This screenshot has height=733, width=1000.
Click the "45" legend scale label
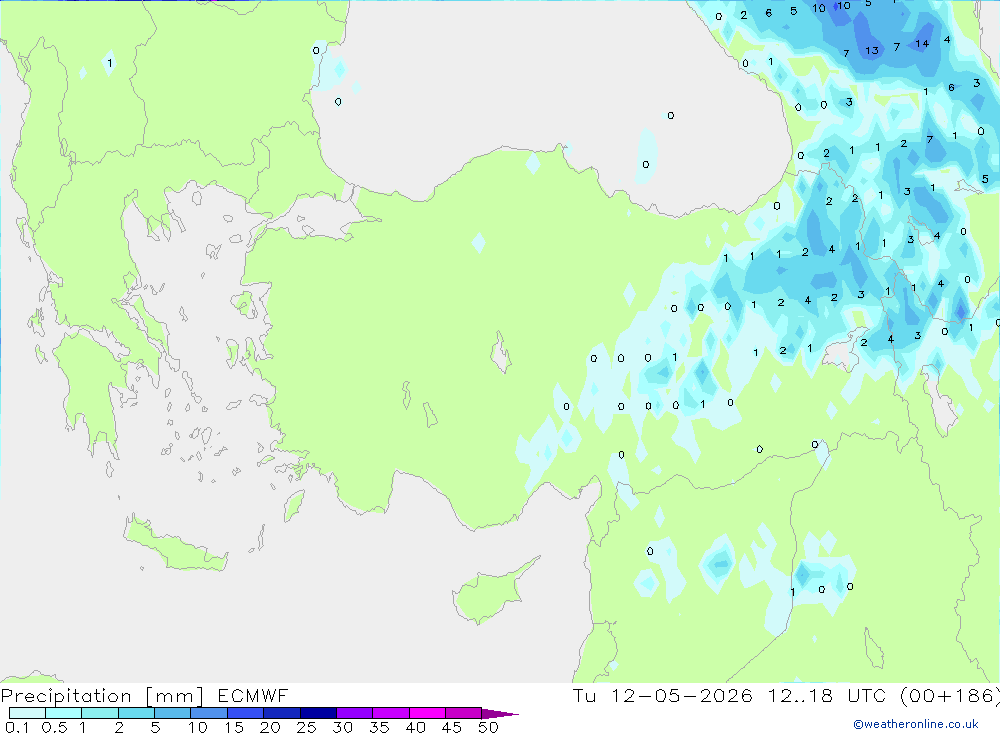[x=452, y=727]
